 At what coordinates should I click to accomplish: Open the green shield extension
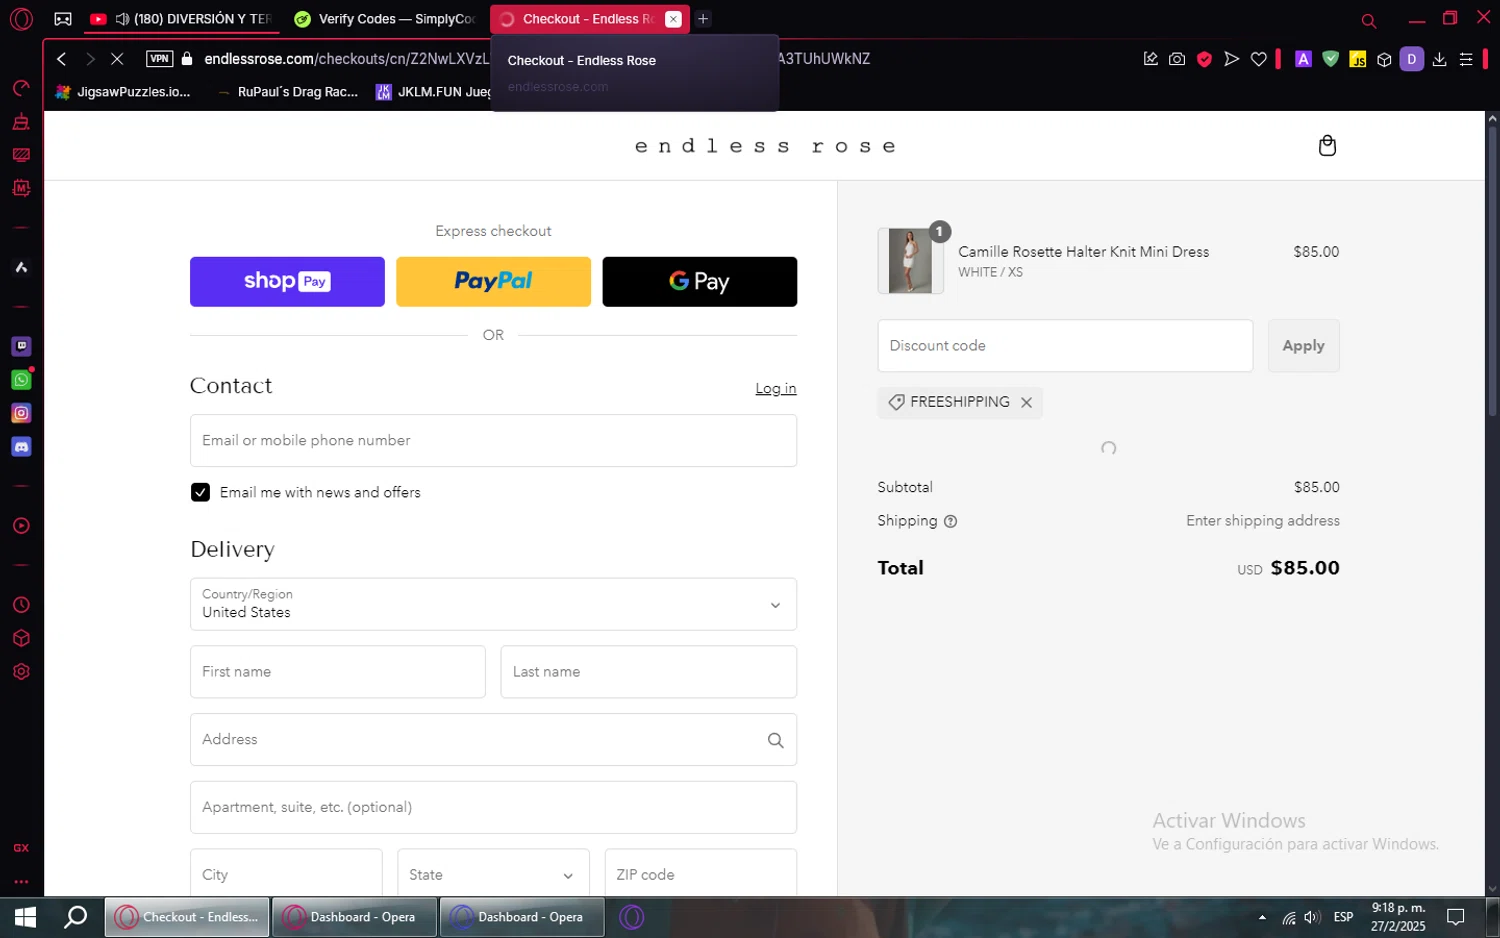click(x=1330, y=59)
